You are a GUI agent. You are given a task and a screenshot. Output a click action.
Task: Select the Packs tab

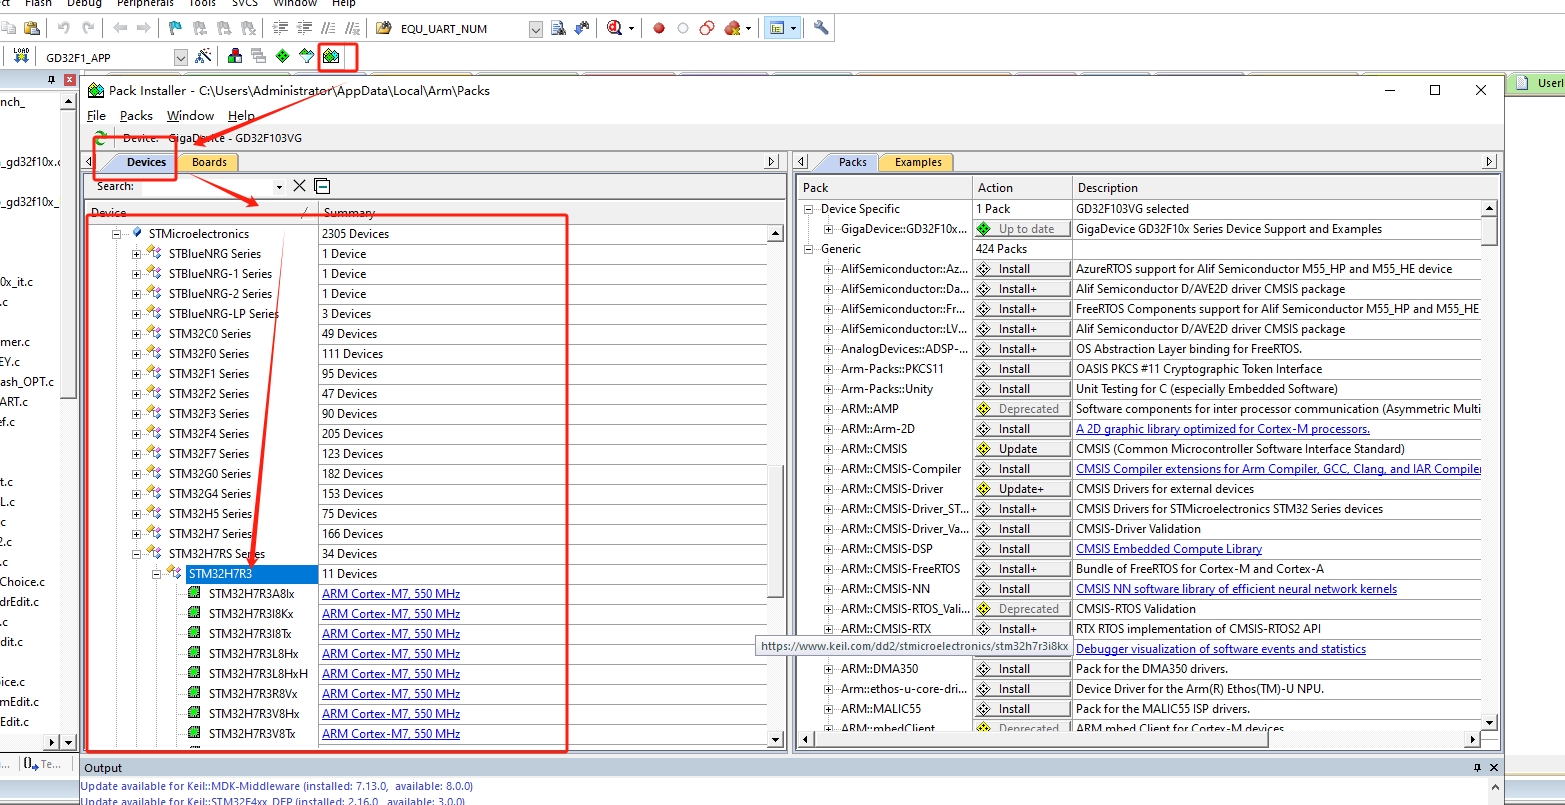[852, 162]
